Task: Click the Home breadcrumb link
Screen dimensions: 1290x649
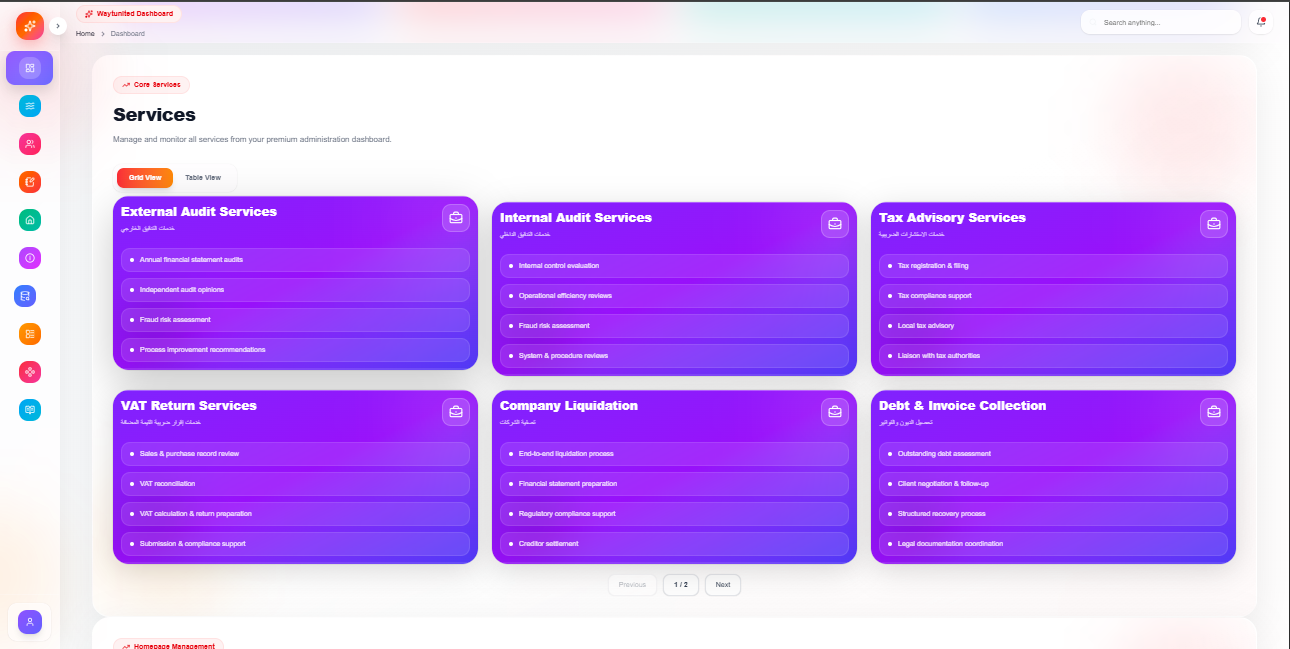Action: point(85,34)
